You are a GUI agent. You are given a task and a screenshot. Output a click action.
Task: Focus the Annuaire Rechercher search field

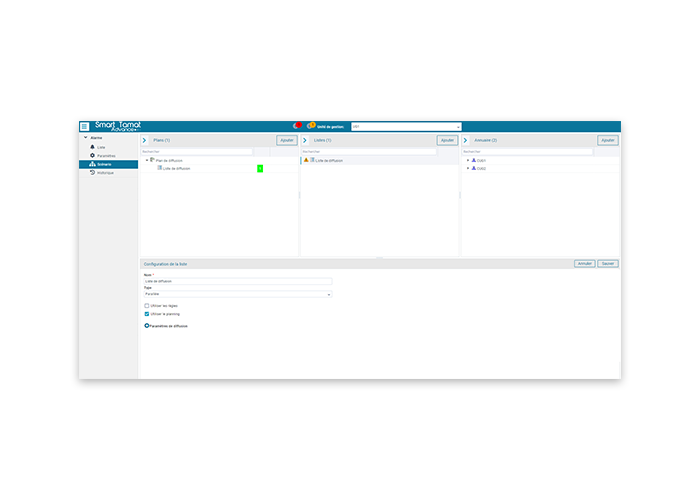pyautogui.click(x=527, y=152)
